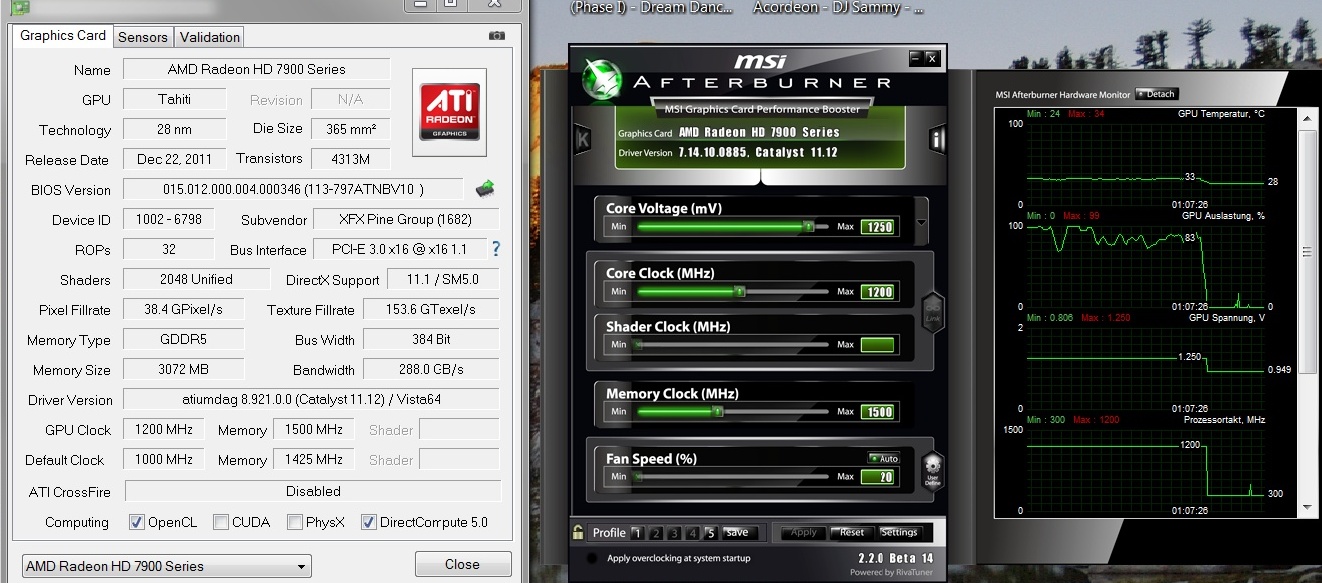Click the Driver Version field in GPU-Z

(311, 399)
